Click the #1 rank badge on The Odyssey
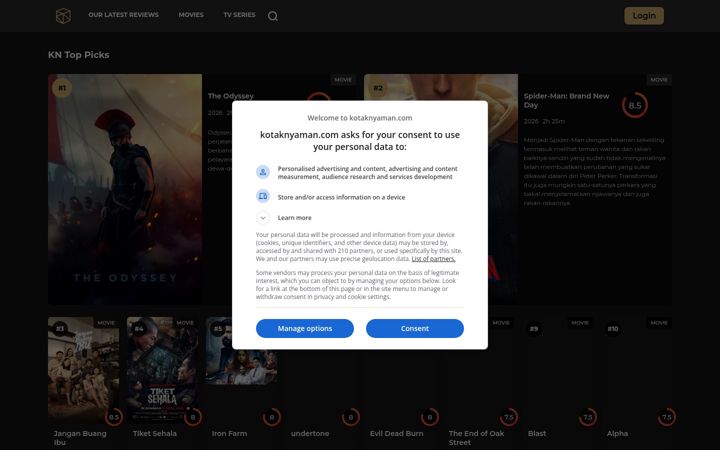Image resolution: width=720 pixels, height=450 pixels. [x=62, y=88]
